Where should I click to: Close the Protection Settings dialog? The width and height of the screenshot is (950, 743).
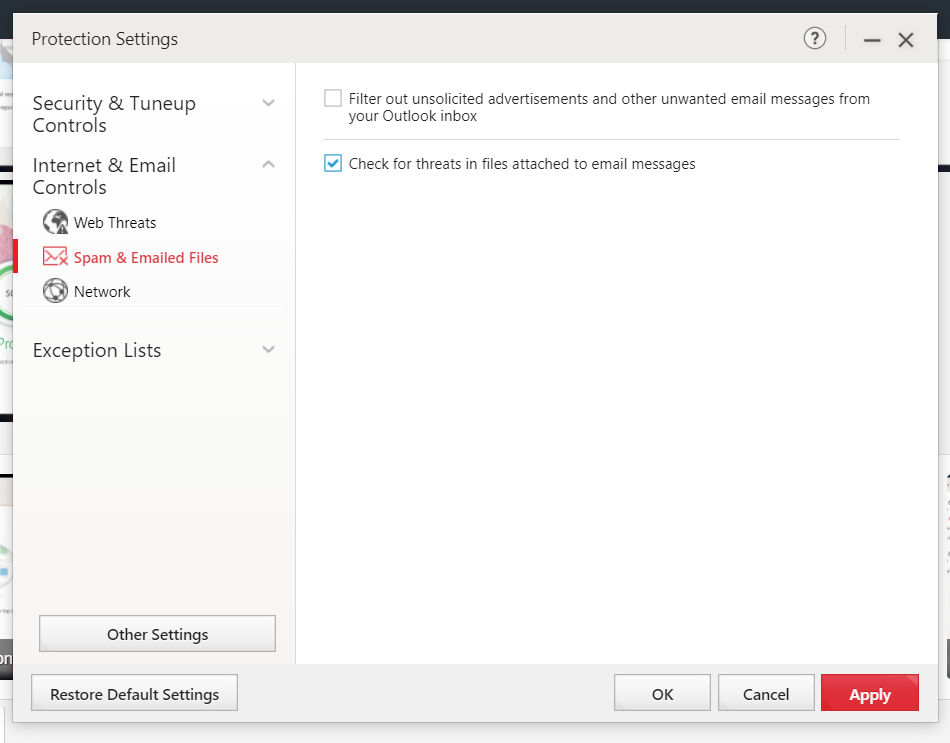(x=906, y=40)
